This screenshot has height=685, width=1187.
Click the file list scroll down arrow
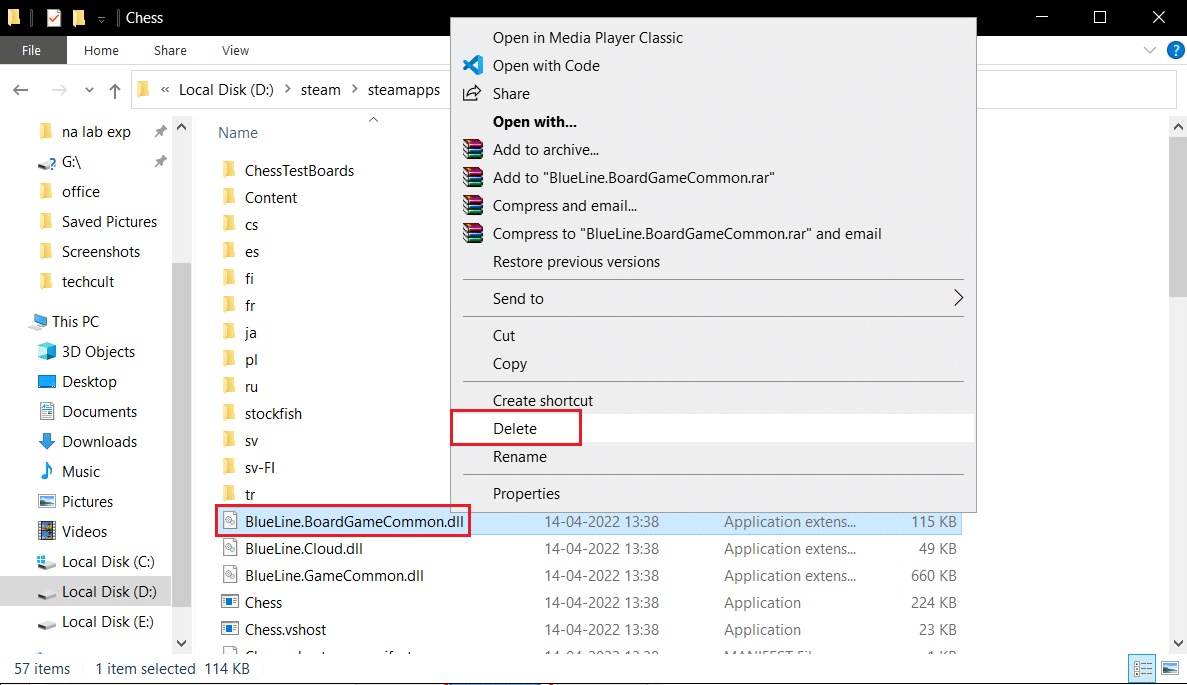pos(1178,643)
